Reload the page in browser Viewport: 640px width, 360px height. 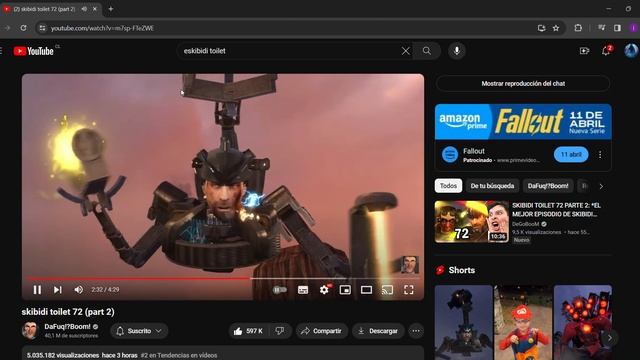(x=23, y=28)
